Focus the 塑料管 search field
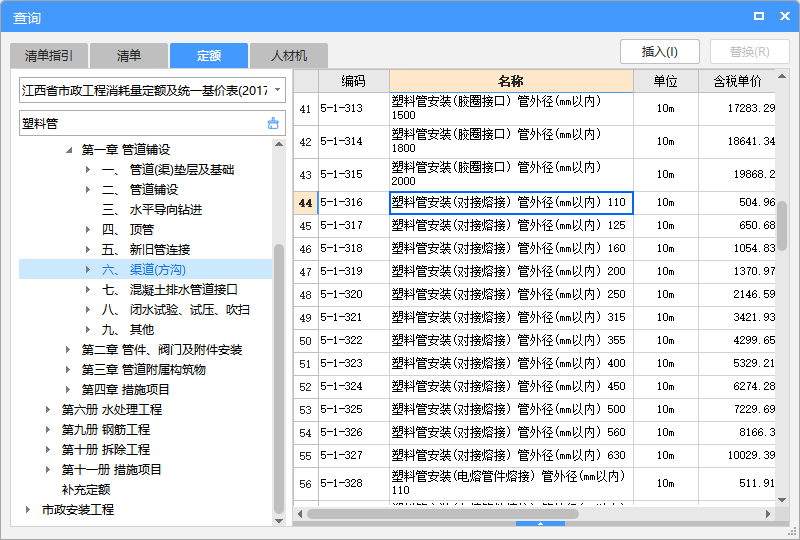Image resolution: width=800 pixels, height=540 pixels. point(143,123)
